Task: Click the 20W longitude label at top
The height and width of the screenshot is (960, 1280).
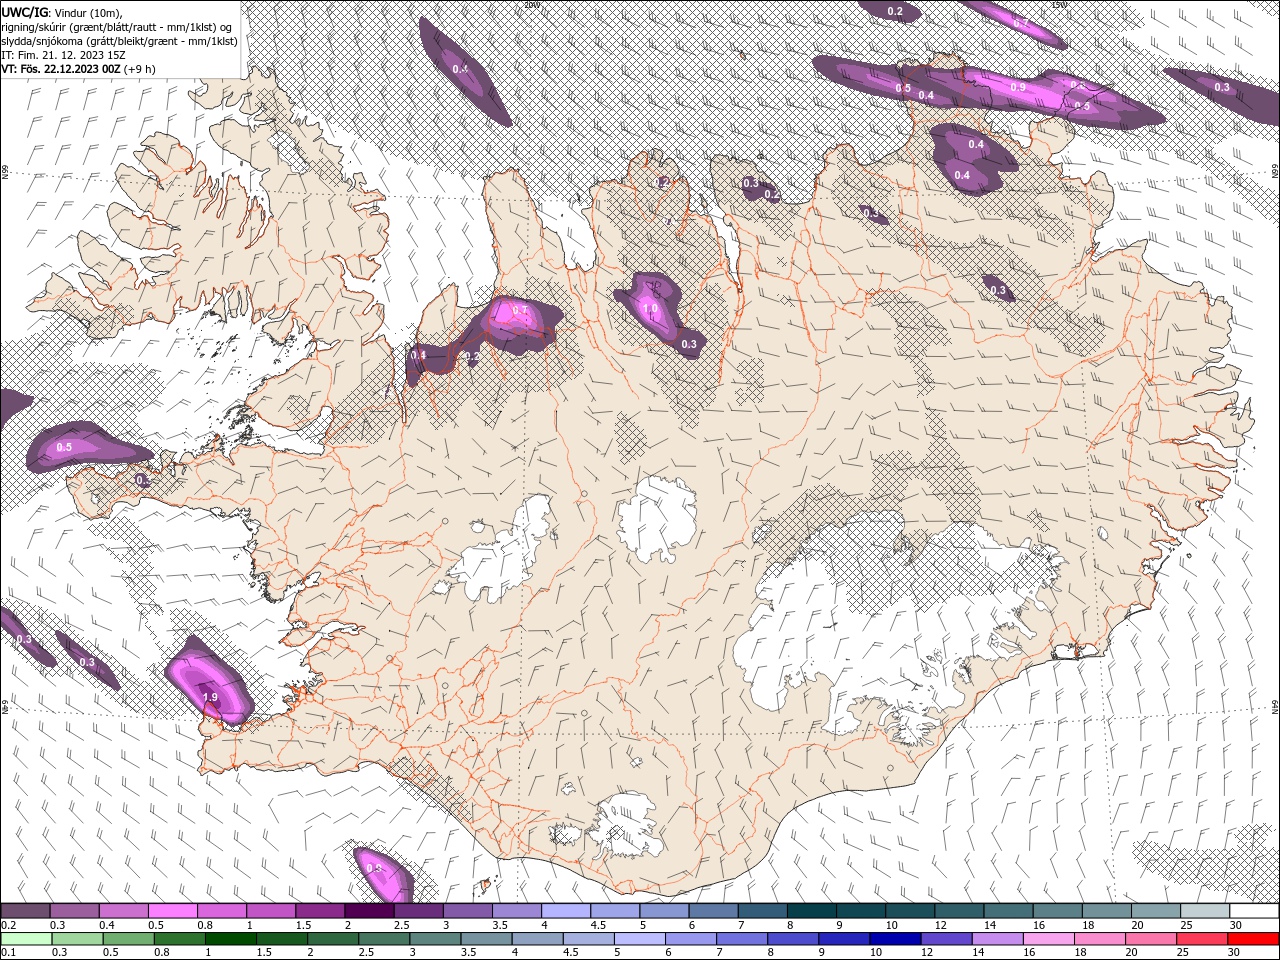Action: (x=531, y=5)
